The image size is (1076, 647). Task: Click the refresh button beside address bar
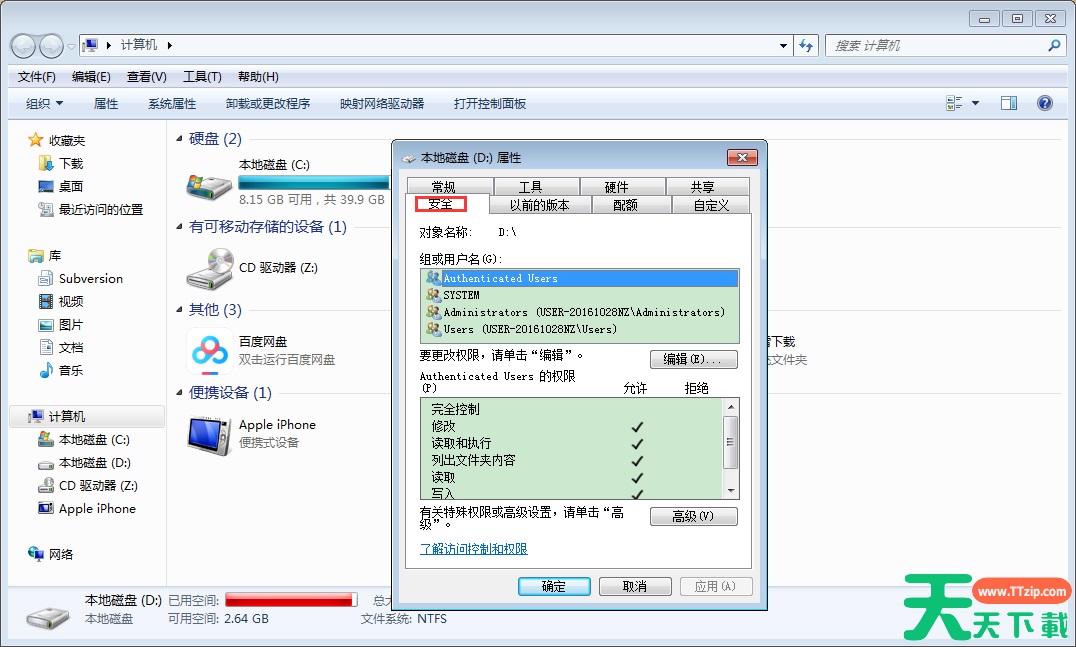pyautogui.click(x=807, y=46)
